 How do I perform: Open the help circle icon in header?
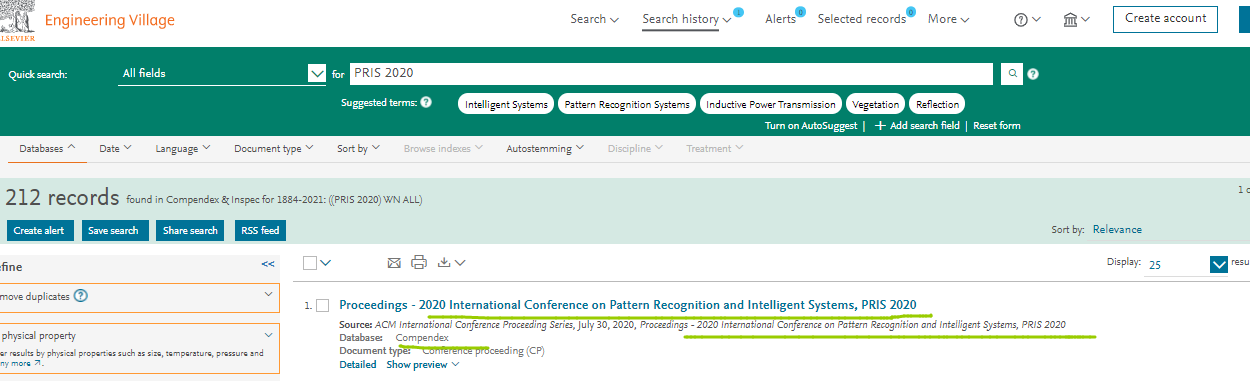[1028, 19]
